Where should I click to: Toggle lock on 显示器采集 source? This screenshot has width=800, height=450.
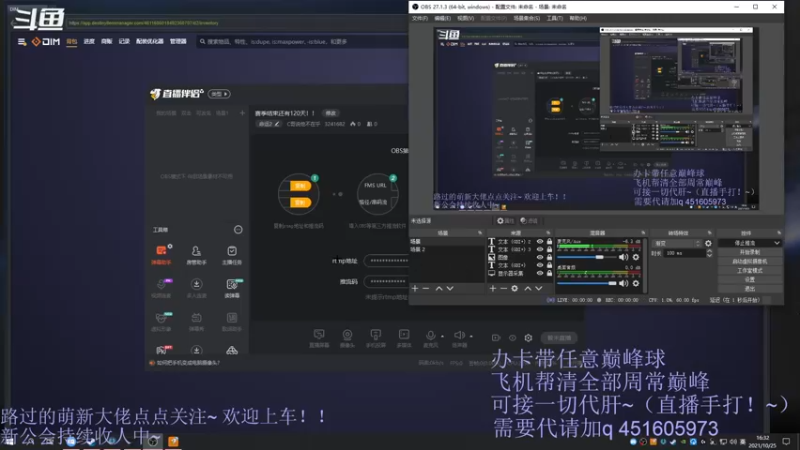549,273
